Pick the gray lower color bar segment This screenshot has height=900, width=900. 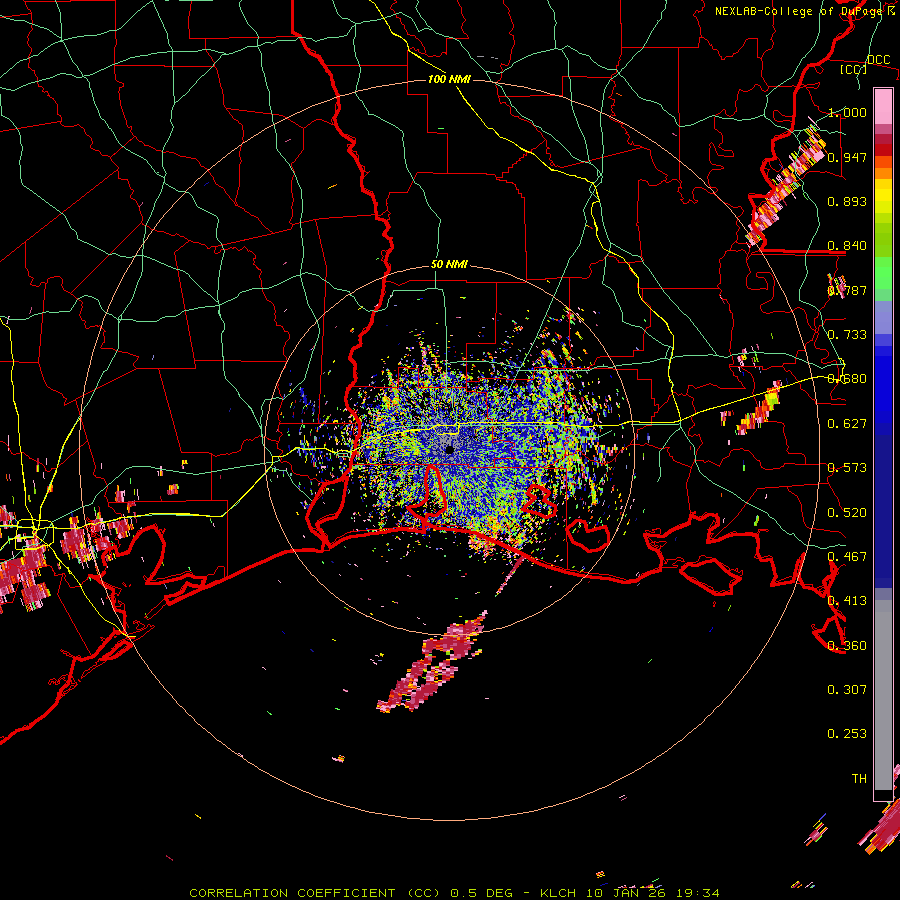pyautogui.click(x=883, y=695)
